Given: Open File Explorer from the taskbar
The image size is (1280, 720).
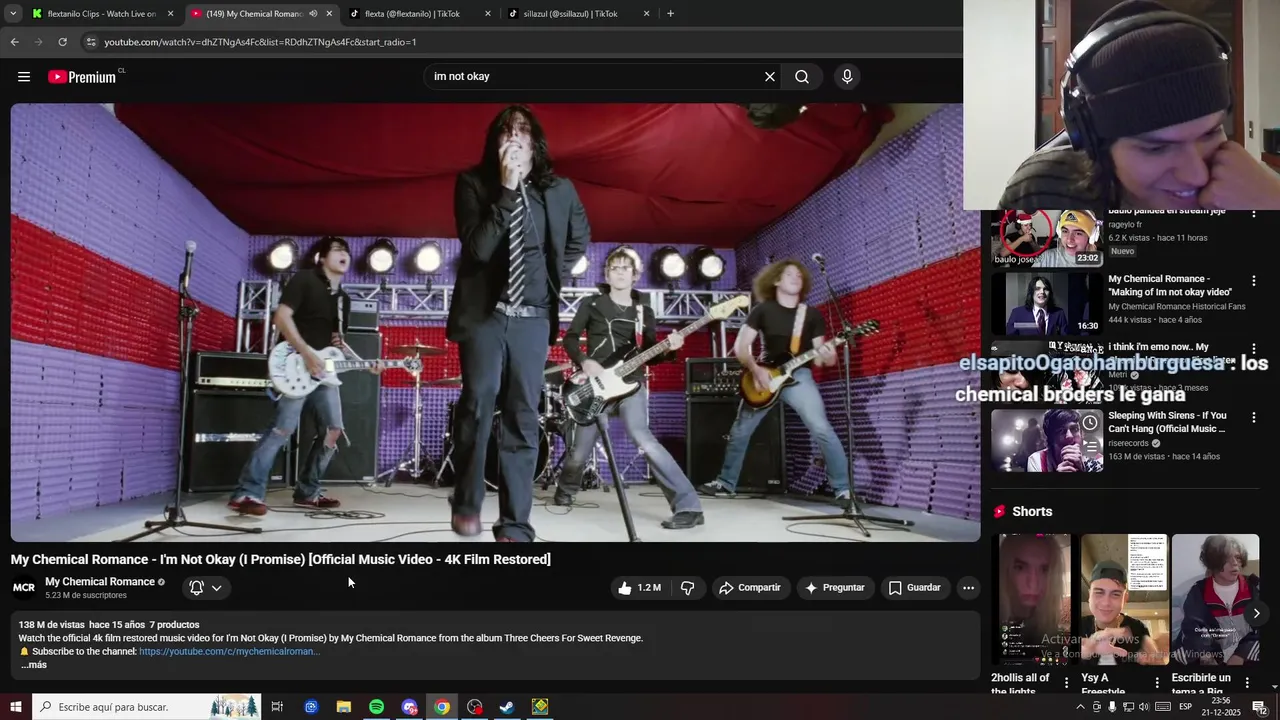Looking at the screenshot, I should [x=344, y=707].
